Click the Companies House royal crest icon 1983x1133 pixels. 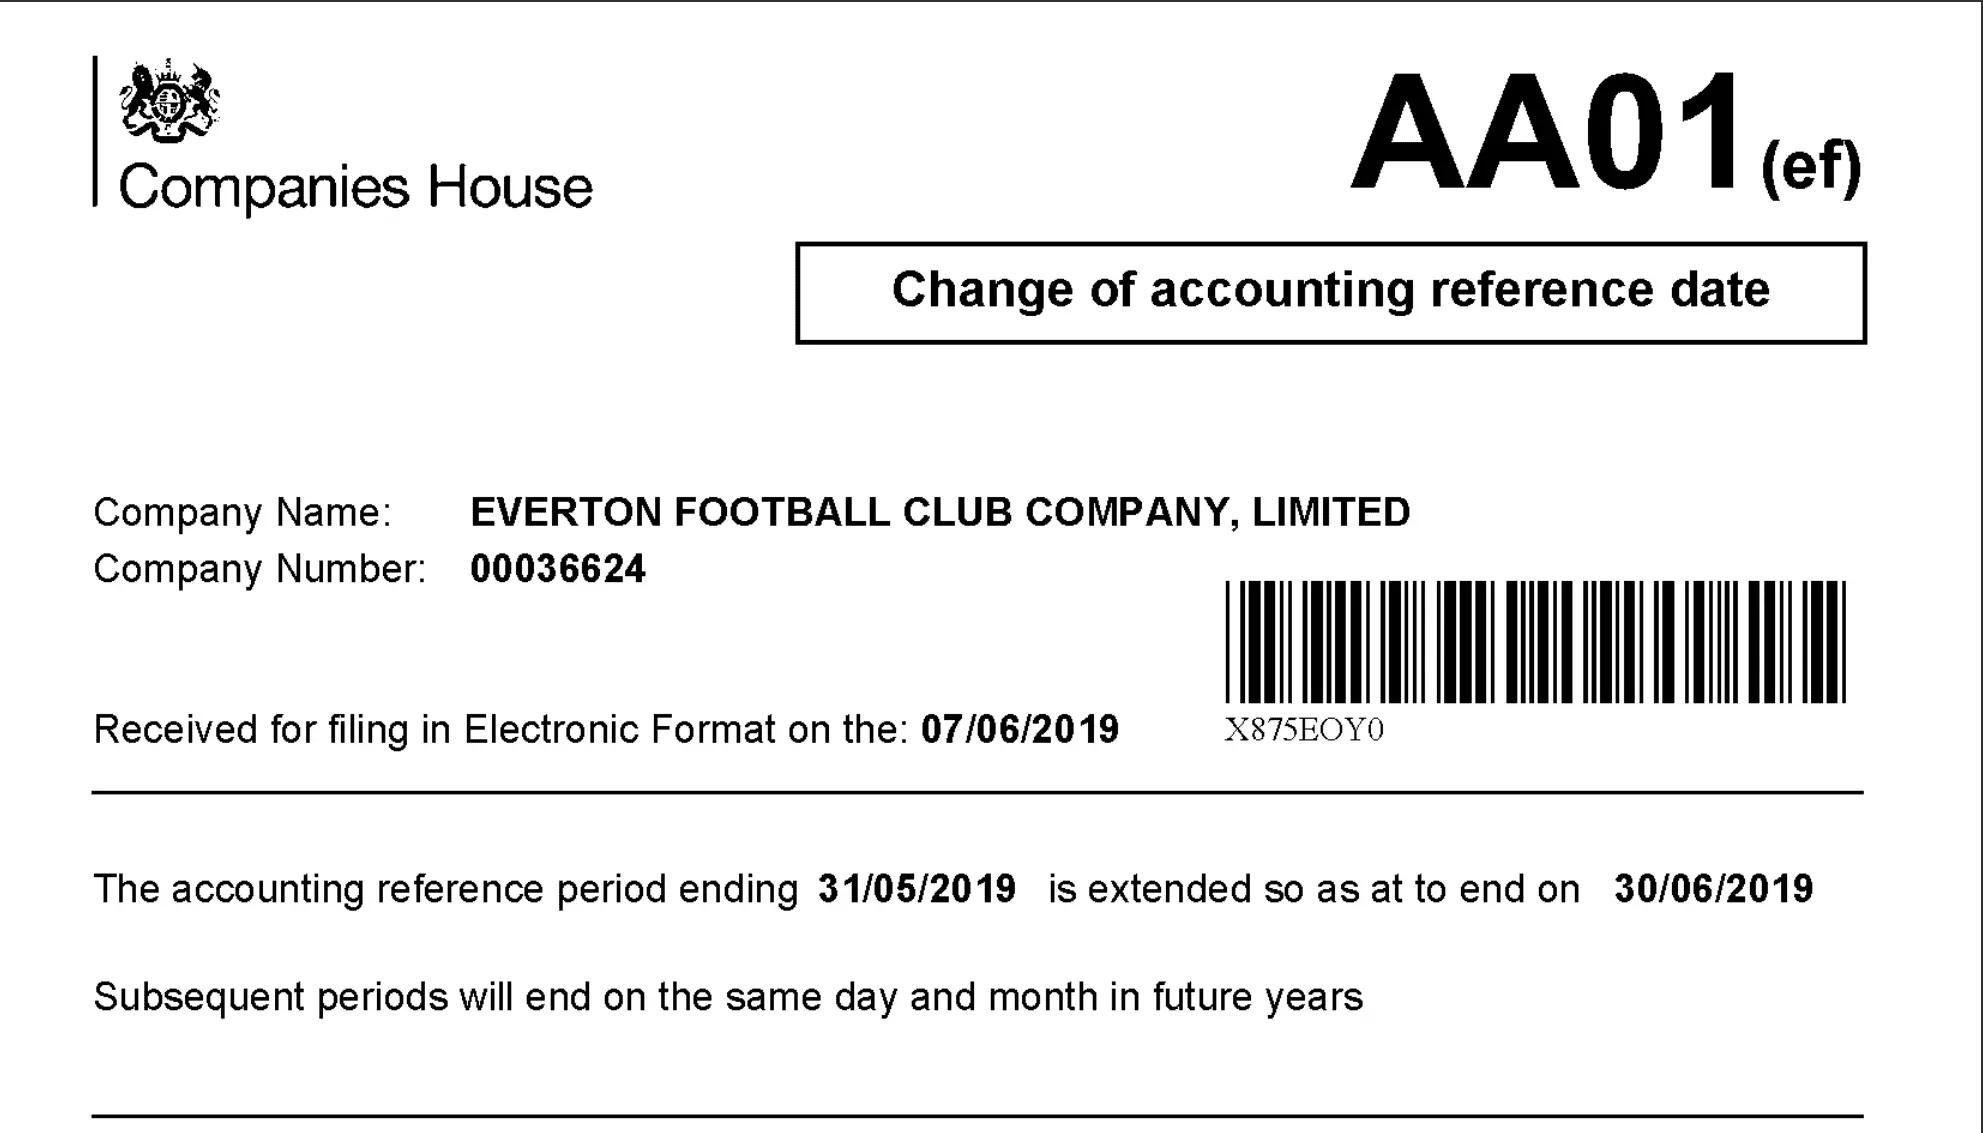[169, 100]
